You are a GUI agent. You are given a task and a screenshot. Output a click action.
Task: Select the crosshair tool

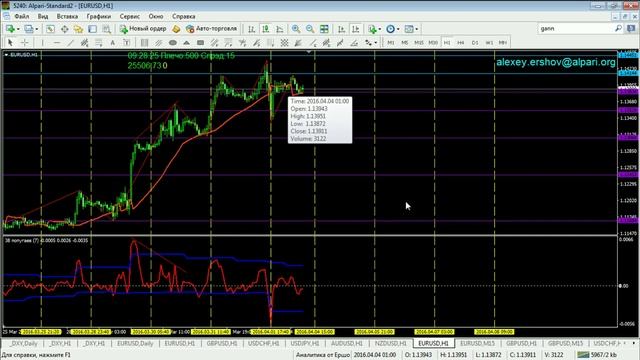tap(24, 42)
